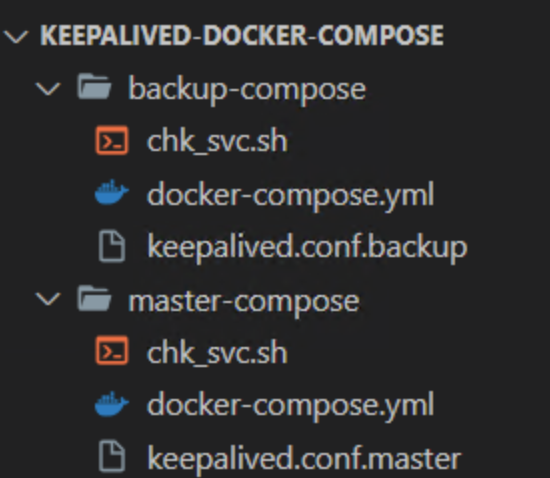Image resolution: width=550 pixels, height=478 pixels.
Task: Click the folder icon of backup-compose
Action: (x=94, y=86)
